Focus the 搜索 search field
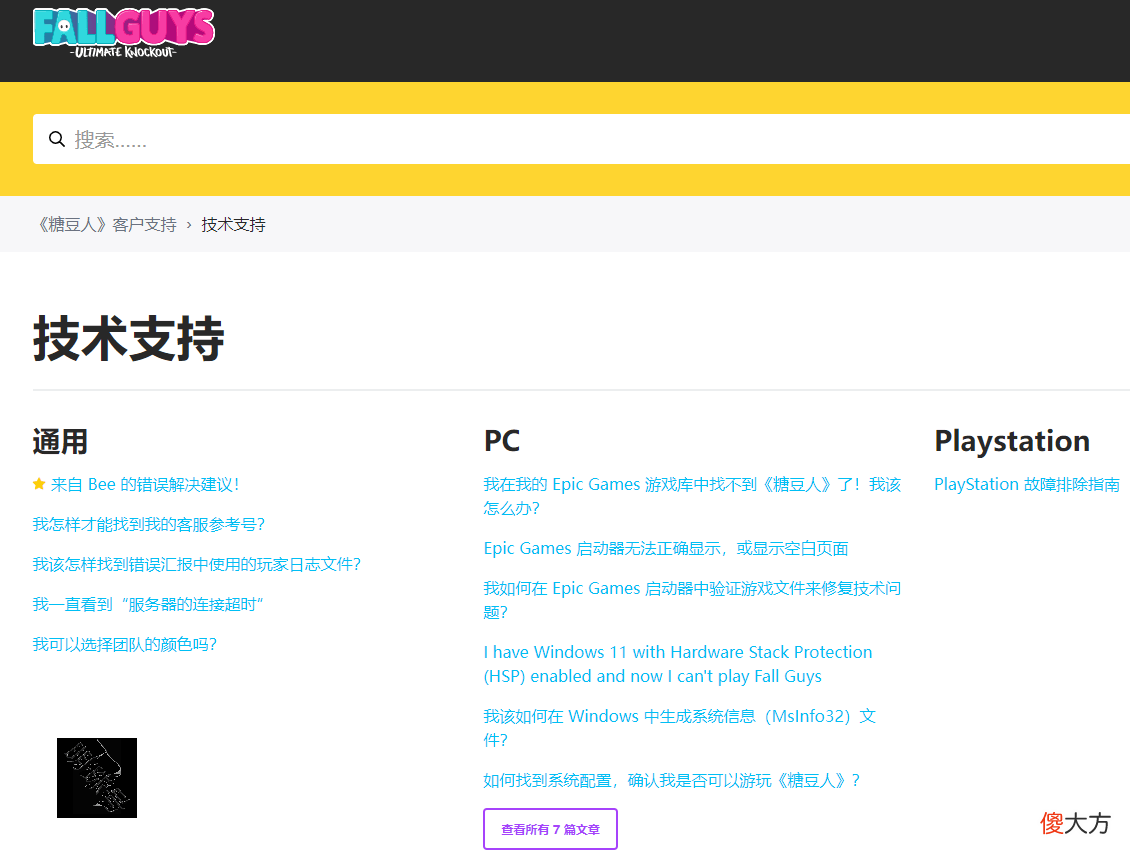 pyautogui.click(x=581, y=139)
